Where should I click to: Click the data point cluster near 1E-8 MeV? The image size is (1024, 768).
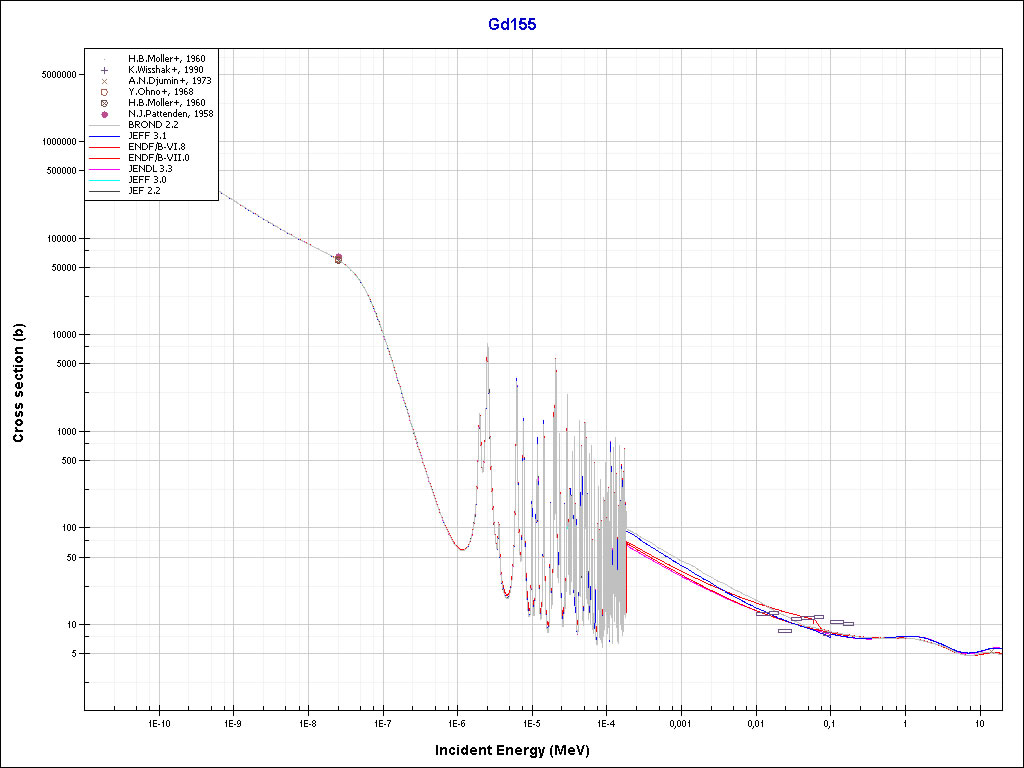pos(338,258)
